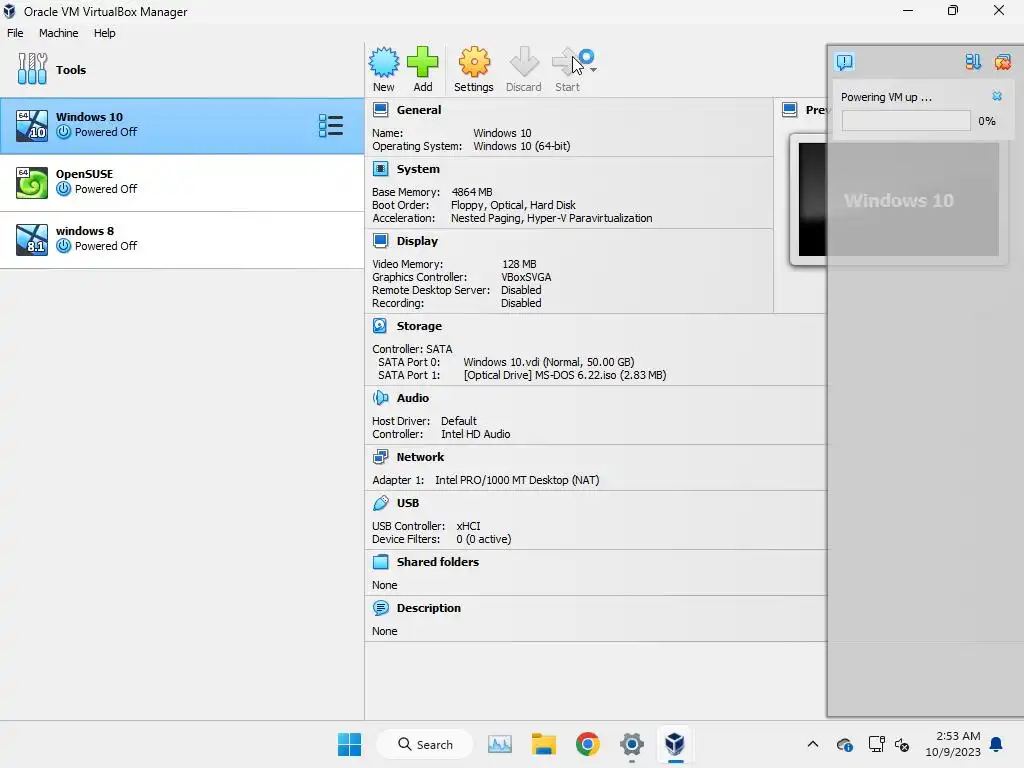This screenshot has height=768, width=1024.
Task: Click the Preview section monitor icon
Action: [790, 110]
